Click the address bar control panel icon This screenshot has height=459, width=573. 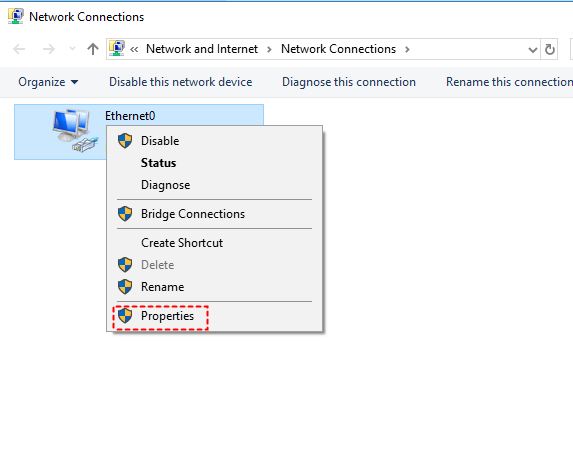tap(117, 49)
